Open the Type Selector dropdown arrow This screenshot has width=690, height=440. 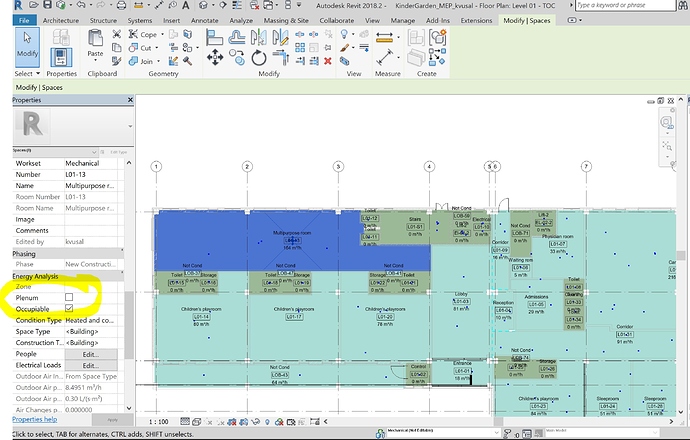tap(130, 126)
